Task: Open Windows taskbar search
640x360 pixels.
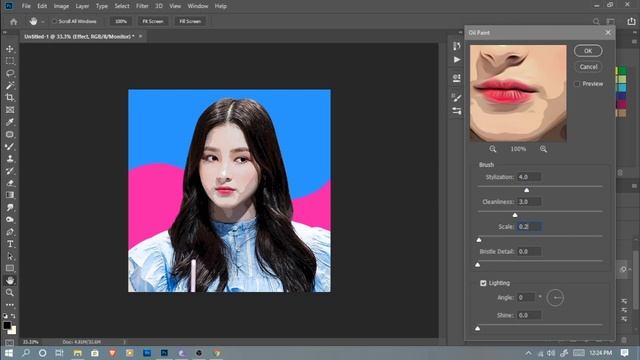Action: (26, 353)
